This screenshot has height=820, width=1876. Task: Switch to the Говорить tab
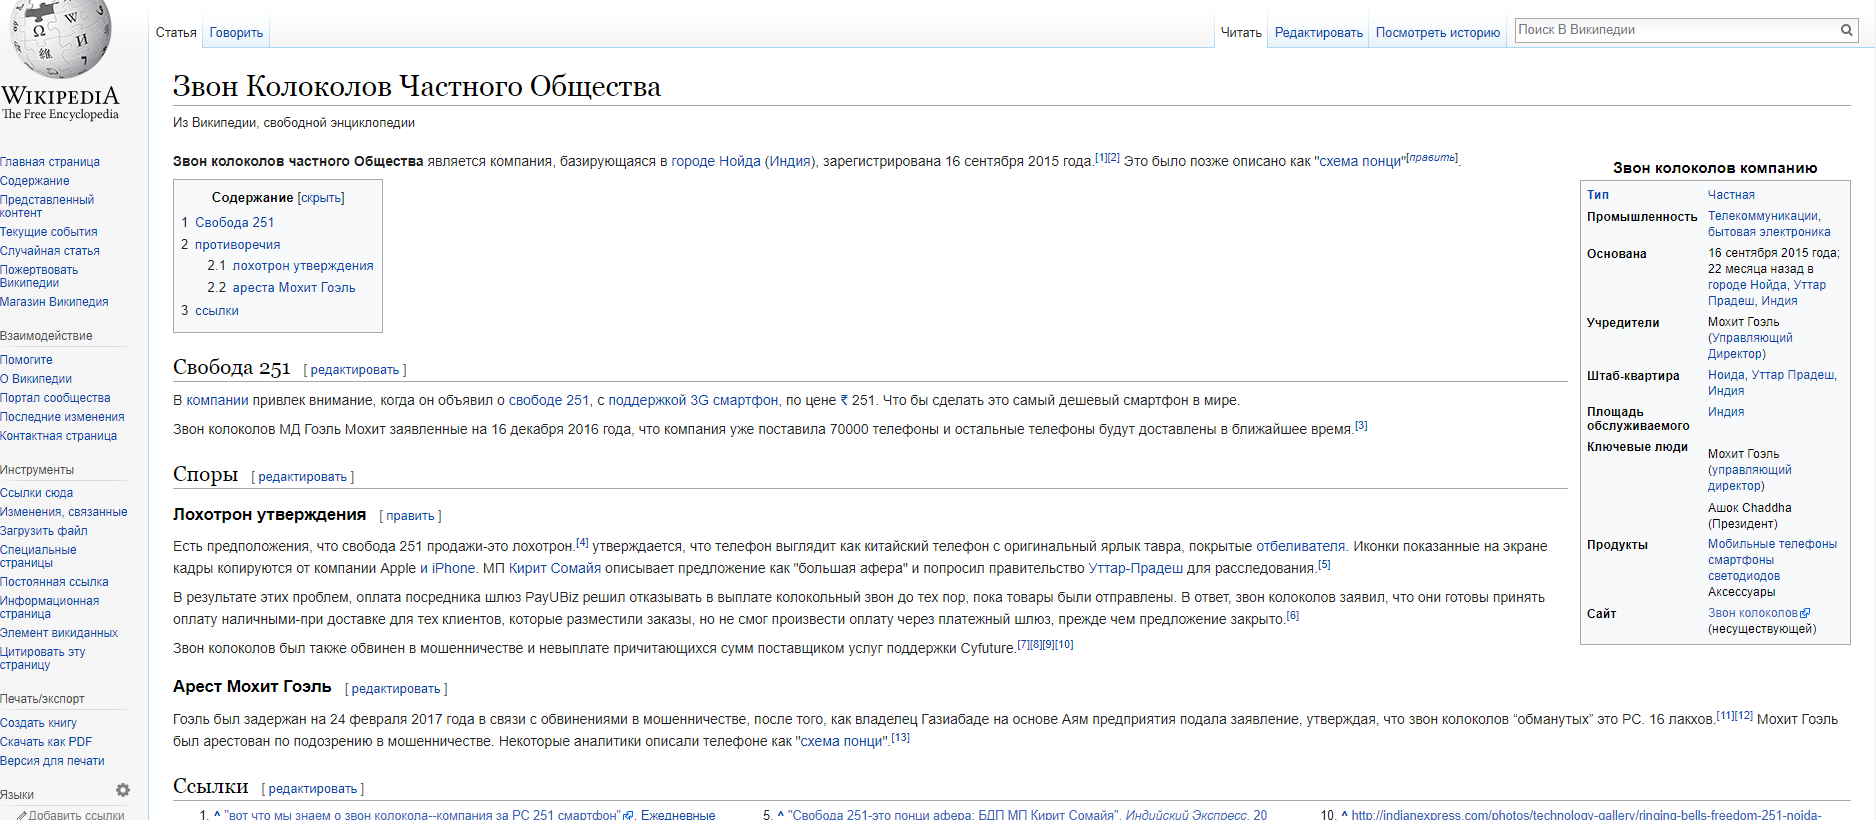(236, 33)
